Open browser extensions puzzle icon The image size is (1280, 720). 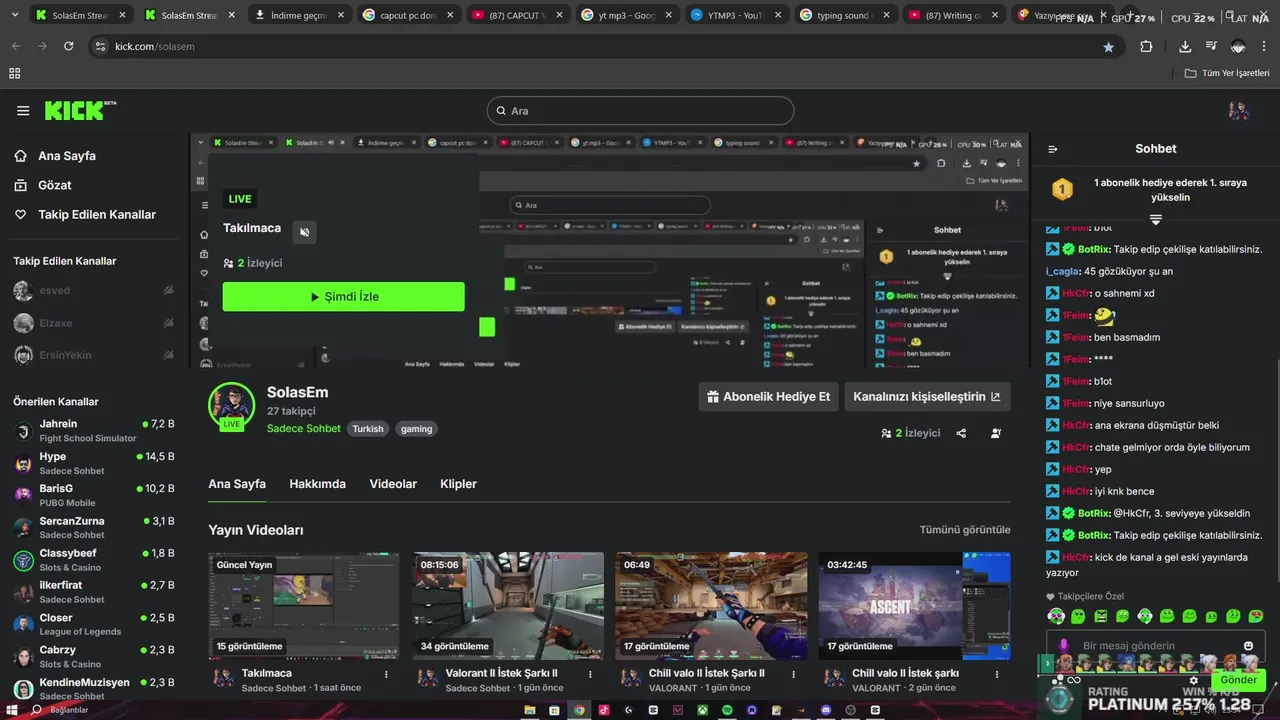[x=1146, y=46]
